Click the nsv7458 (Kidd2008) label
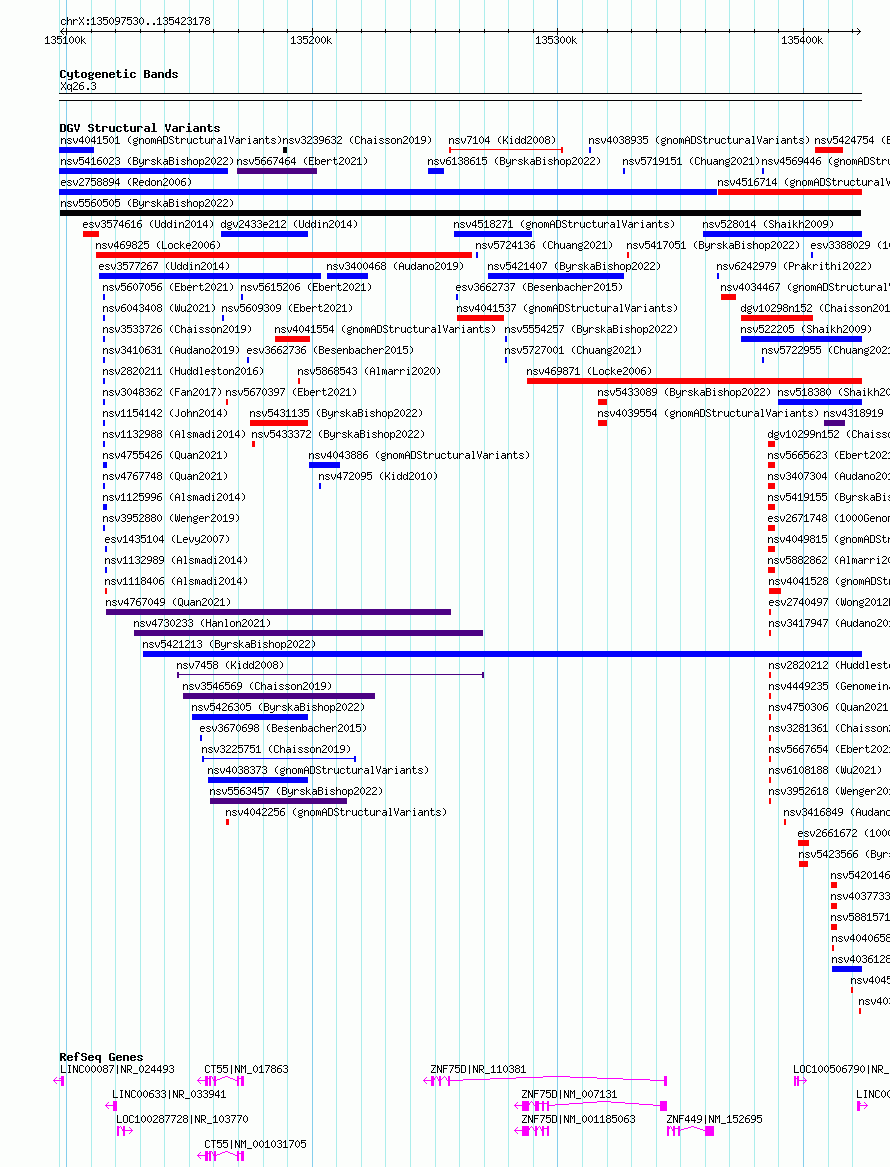Viewport: 890px width, 1167px height. point(230,665)
